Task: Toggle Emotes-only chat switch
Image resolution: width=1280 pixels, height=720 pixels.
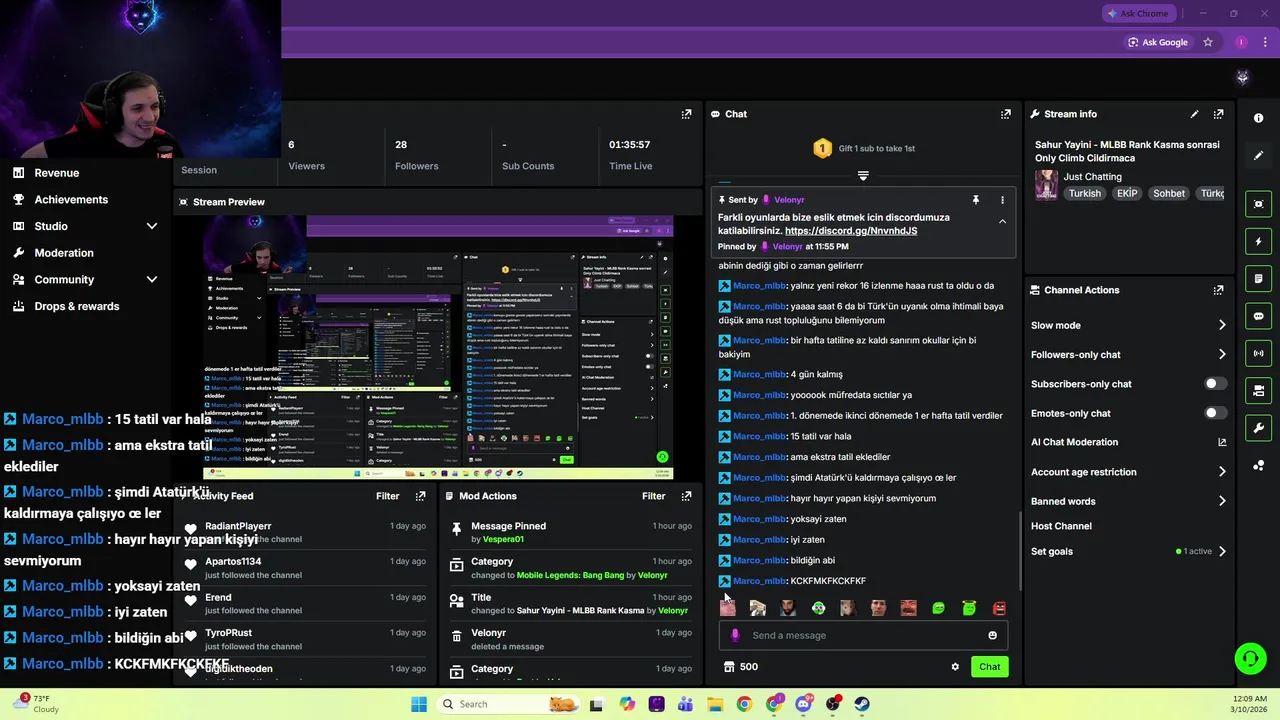Action: coord(1215,413)
